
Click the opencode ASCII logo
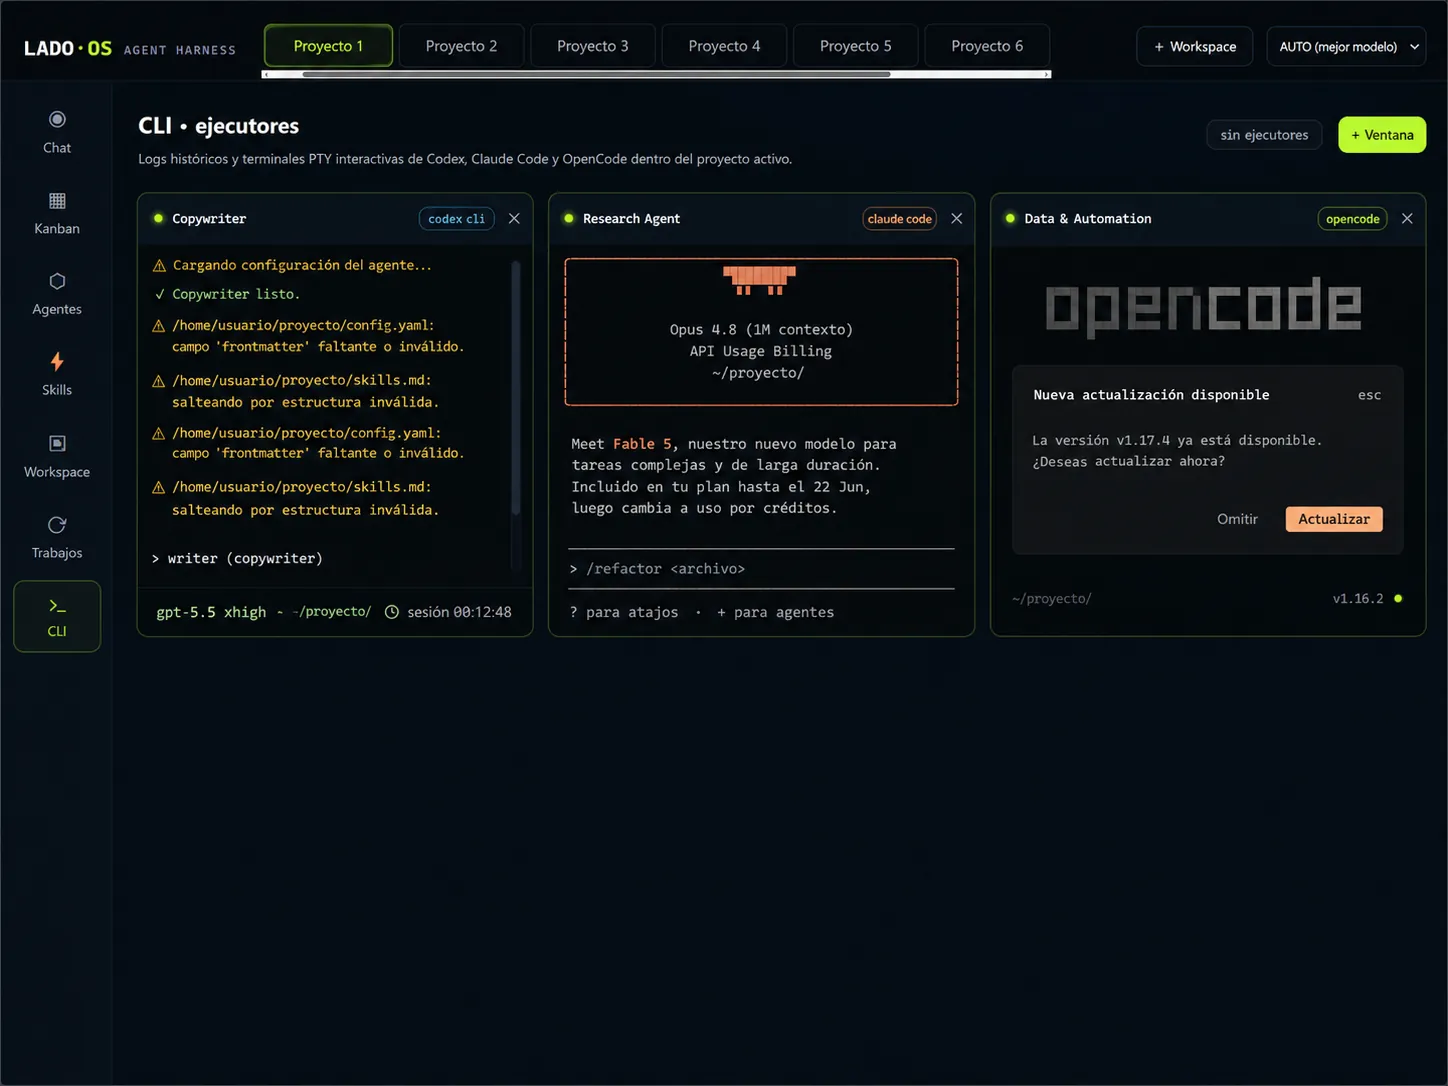[1203, 306]
